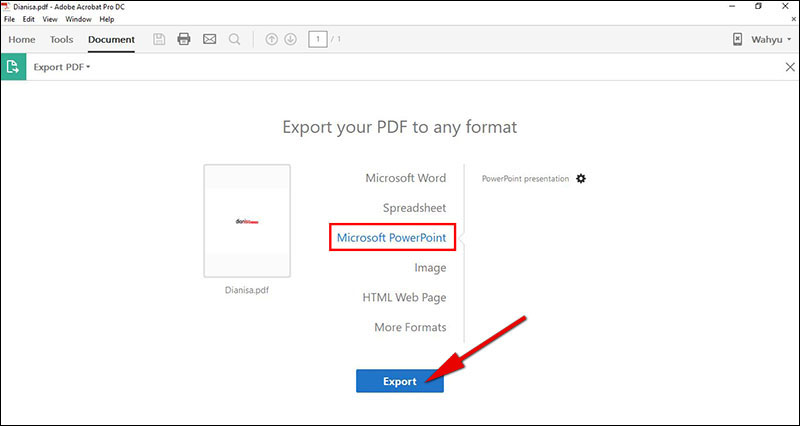The height and width of the screenshot is (426, 800).
Task: Open PowerPoint presentation settings gear
Action: click(581, 179)
